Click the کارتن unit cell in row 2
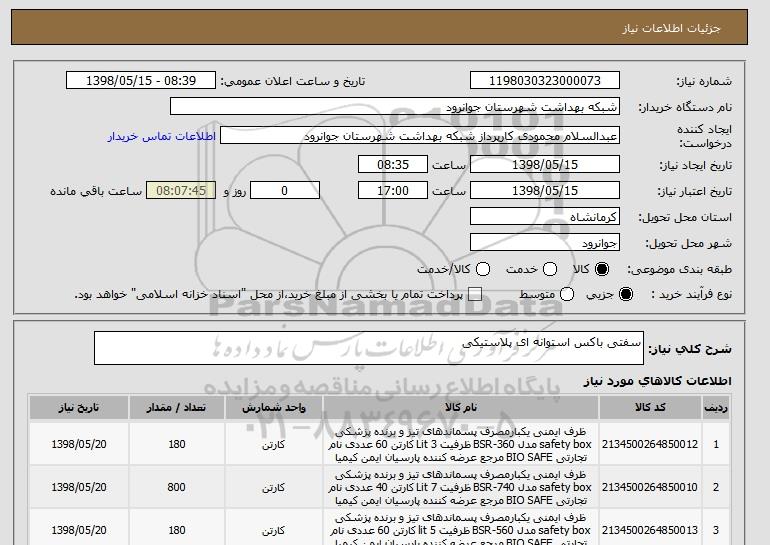This screenshot has width=770, height=545. pyautogui.click(x=274, y=487)
